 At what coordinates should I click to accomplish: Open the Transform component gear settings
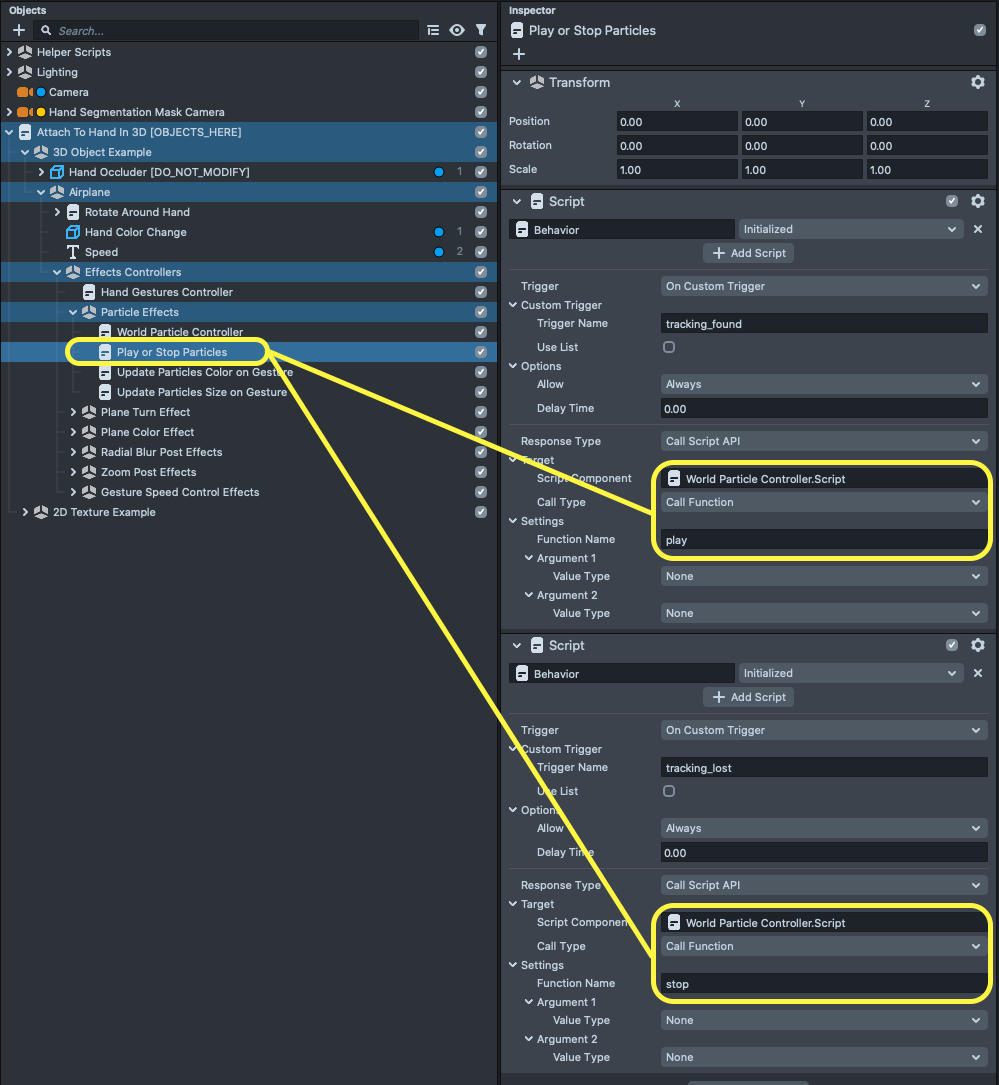[x=978, y=82]
